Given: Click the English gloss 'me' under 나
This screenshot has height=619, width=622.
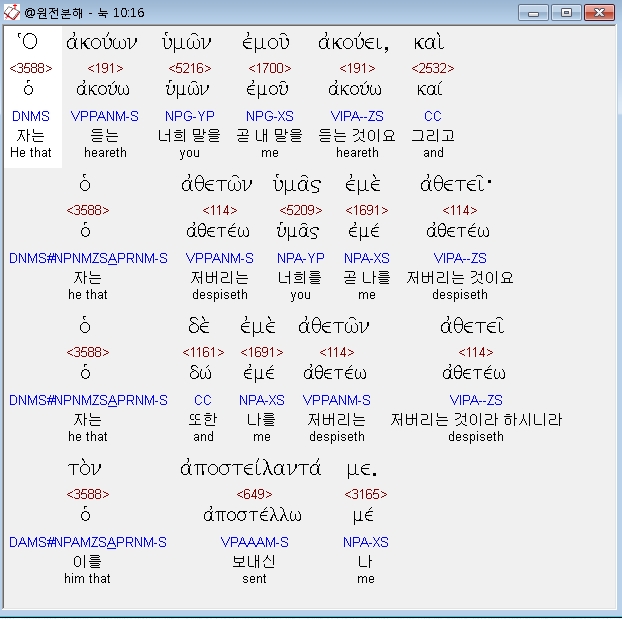Looking at the screenshot, I should (366, 579).
